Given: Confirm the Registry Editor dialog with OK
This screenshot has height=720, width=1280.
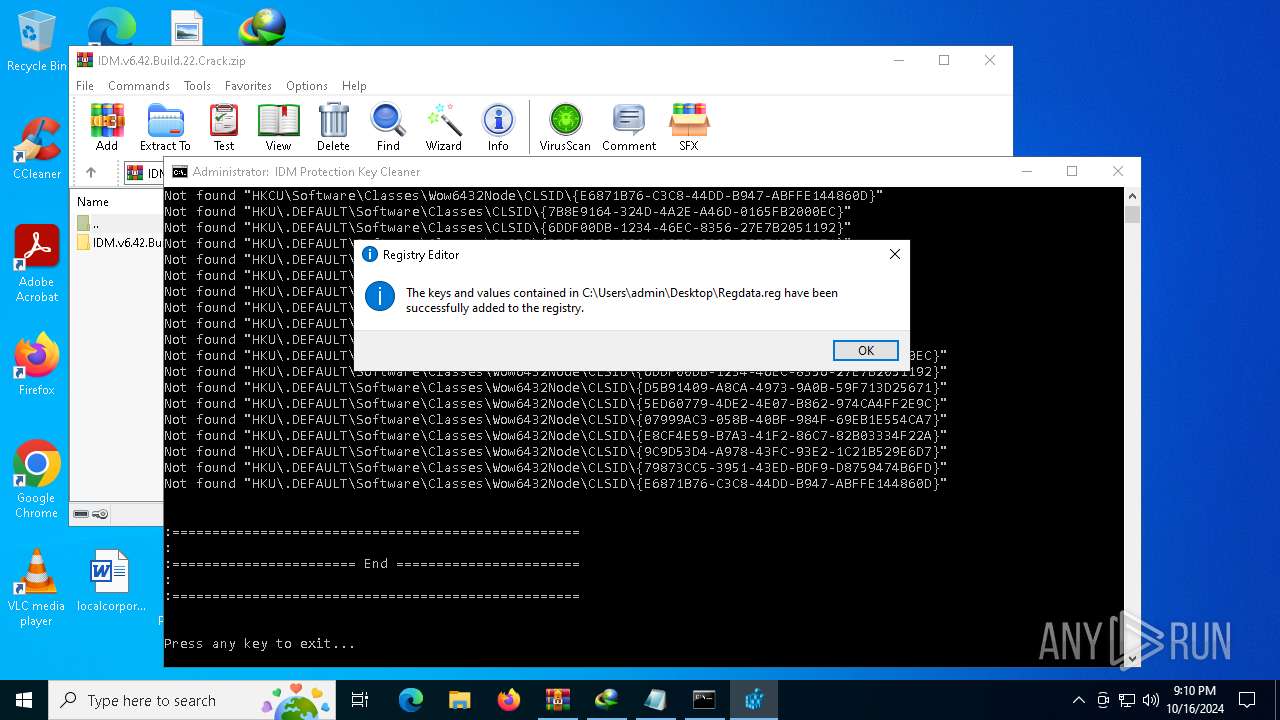Looking at the screenshot, I should [866, 350].
